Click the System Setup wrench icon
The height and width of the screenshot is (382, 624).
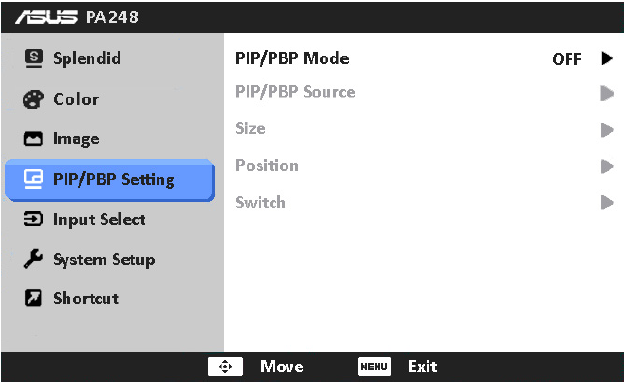point(33,259)
